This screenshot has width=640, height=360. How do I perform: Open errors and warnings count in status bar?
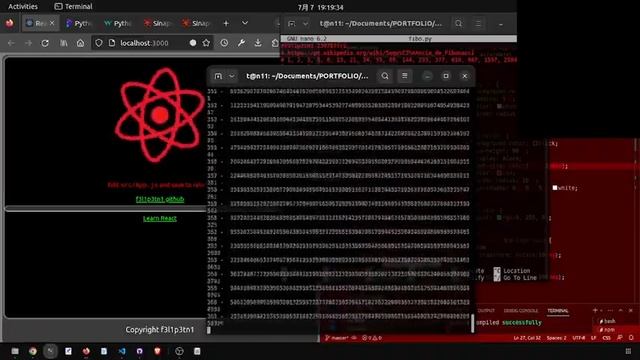pyautogui.click(x=372, y=338)
